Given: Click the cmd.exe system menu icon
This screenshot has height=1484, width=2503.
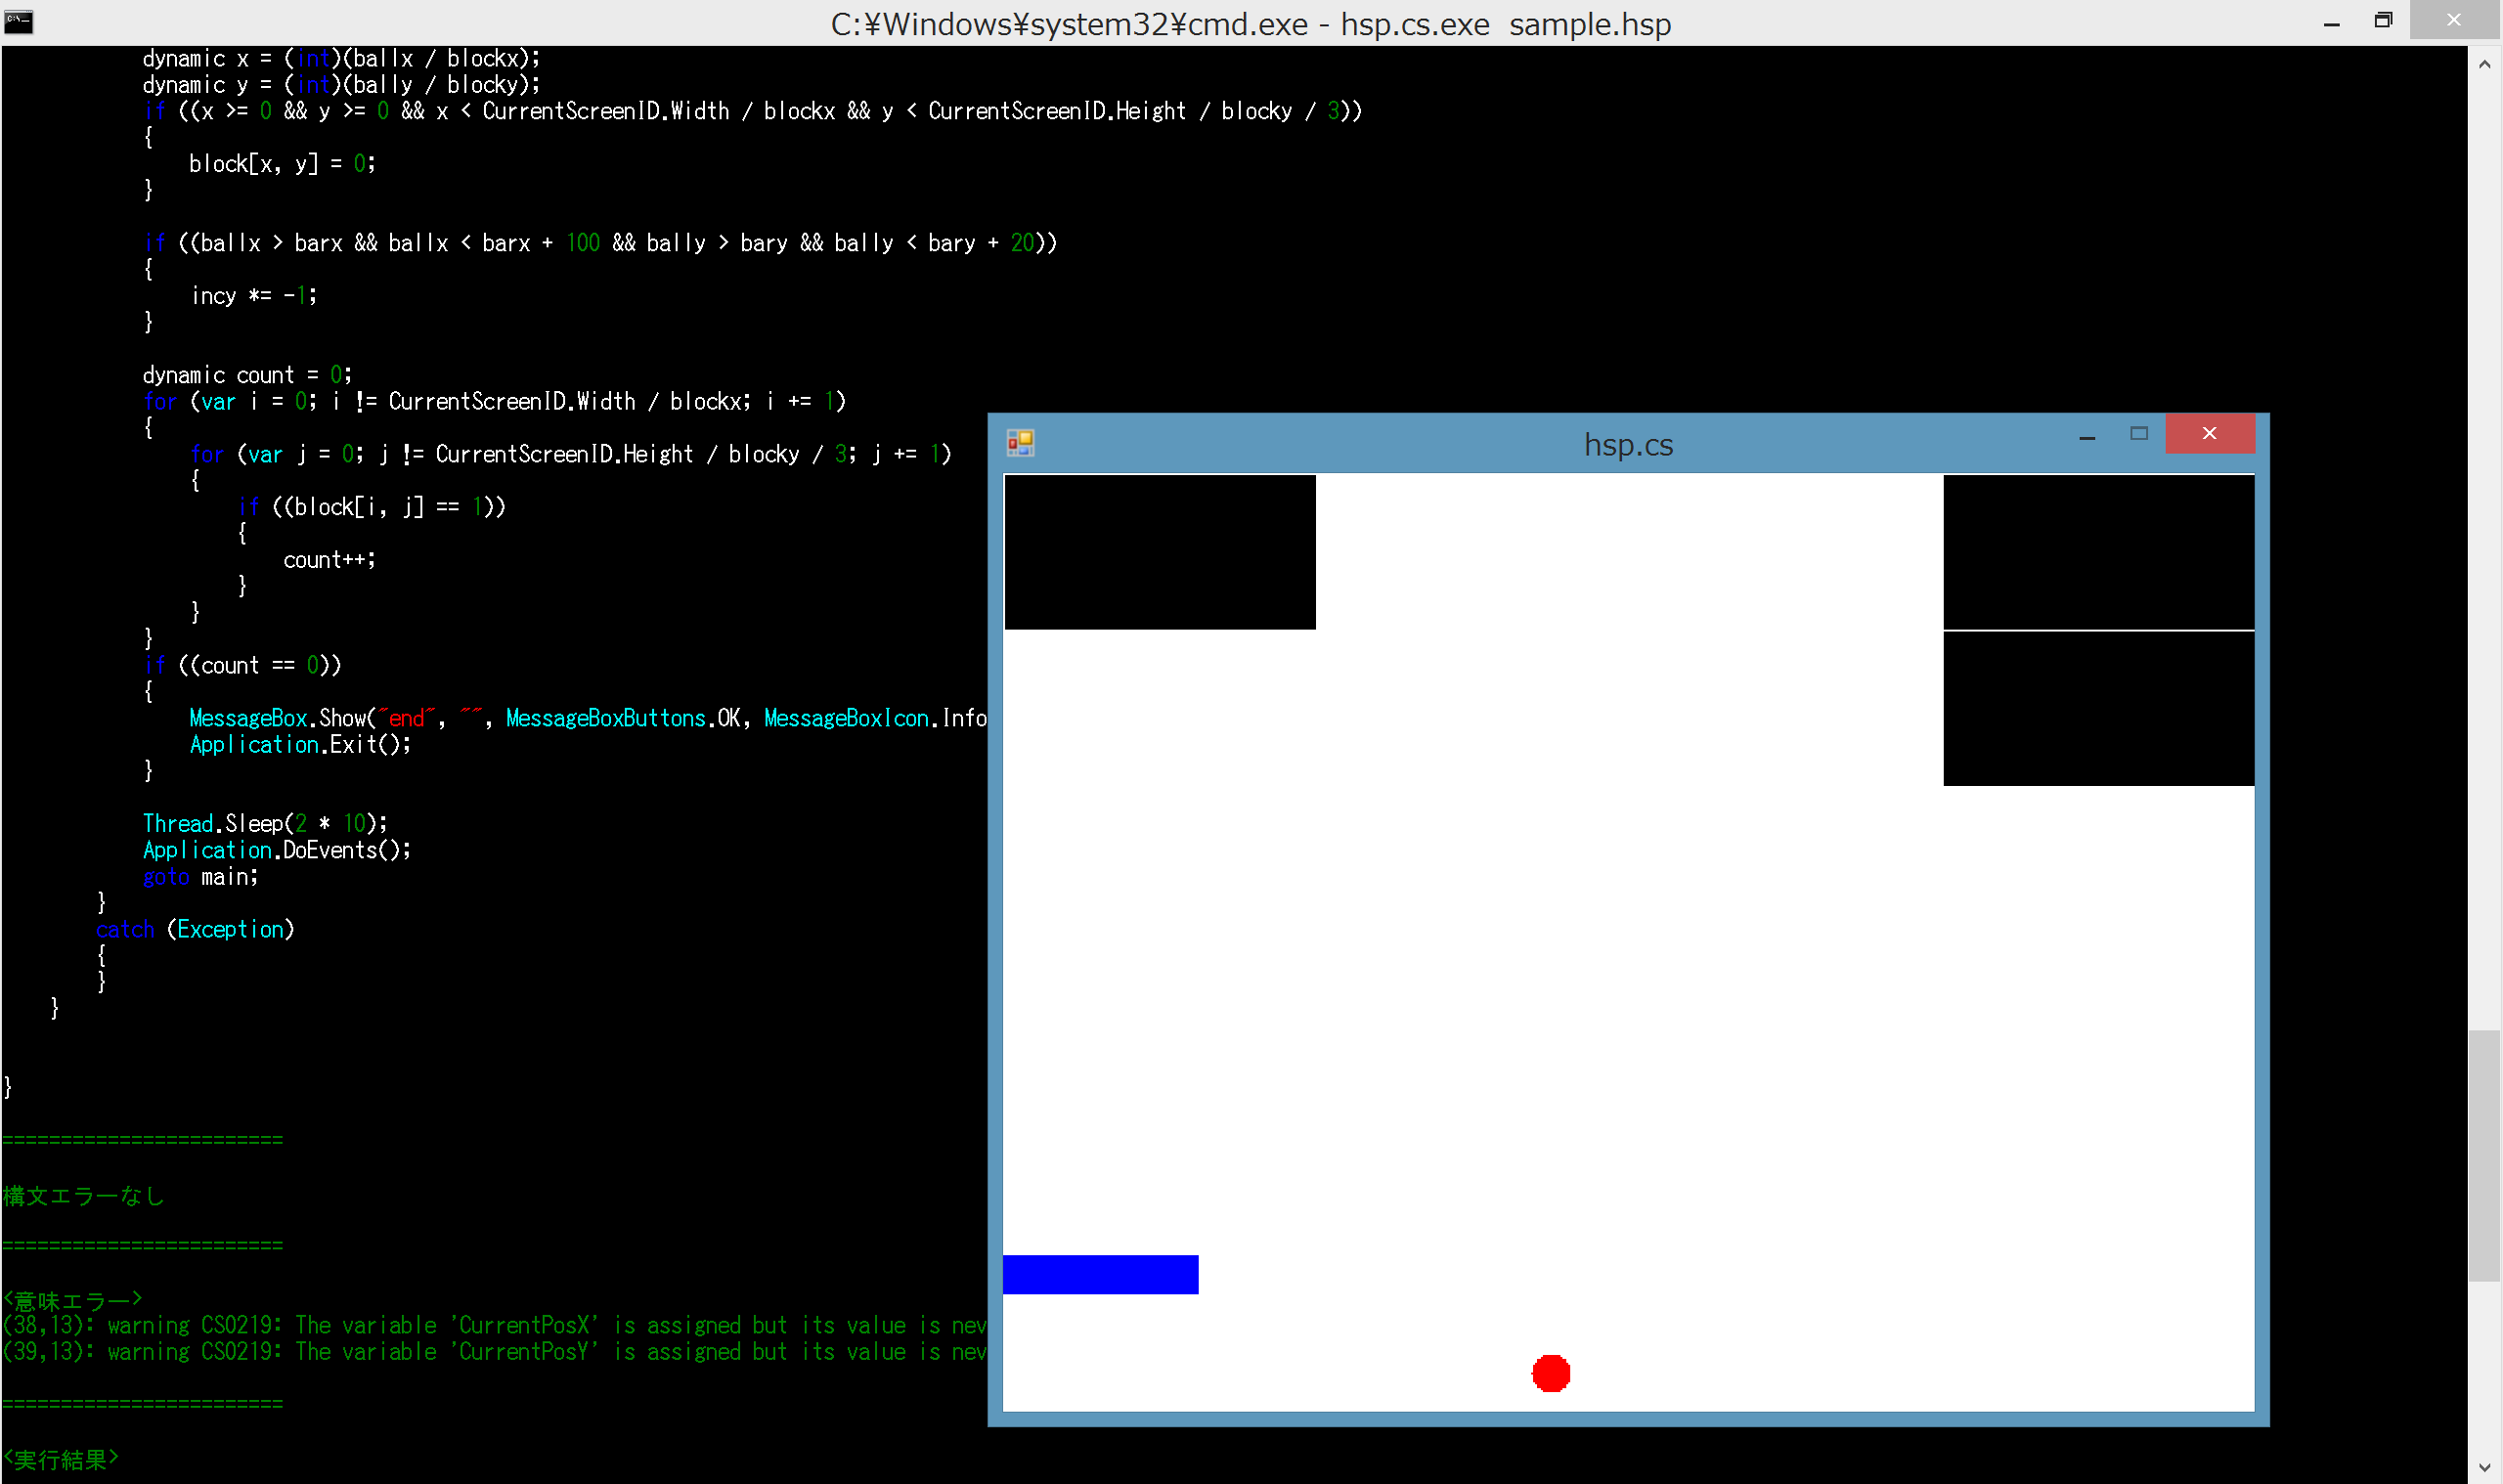Looking at the screenshot, I should pyautogui.click(x=19, y=22).
